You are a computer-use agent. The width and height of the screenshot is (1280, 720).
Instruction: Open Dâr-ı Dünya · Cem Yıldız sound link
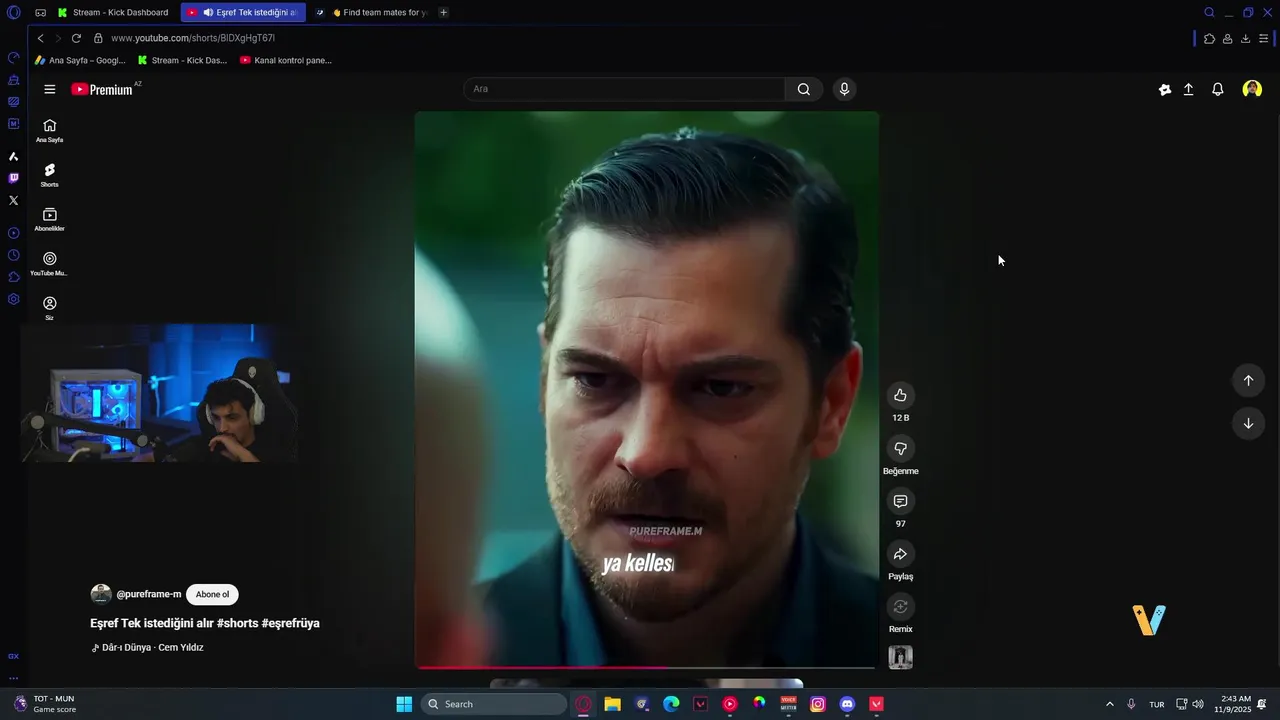coord(152,647)
